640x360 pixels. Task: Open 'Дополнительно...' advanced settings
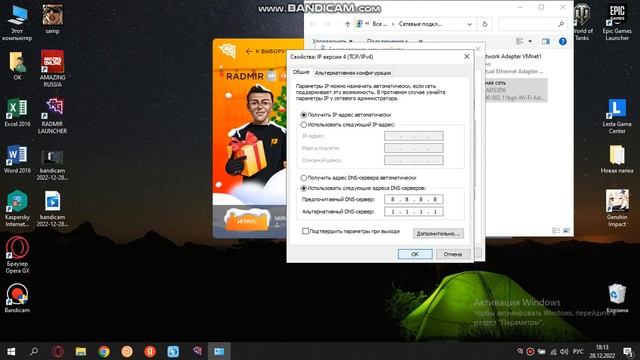tap(438, 233)
